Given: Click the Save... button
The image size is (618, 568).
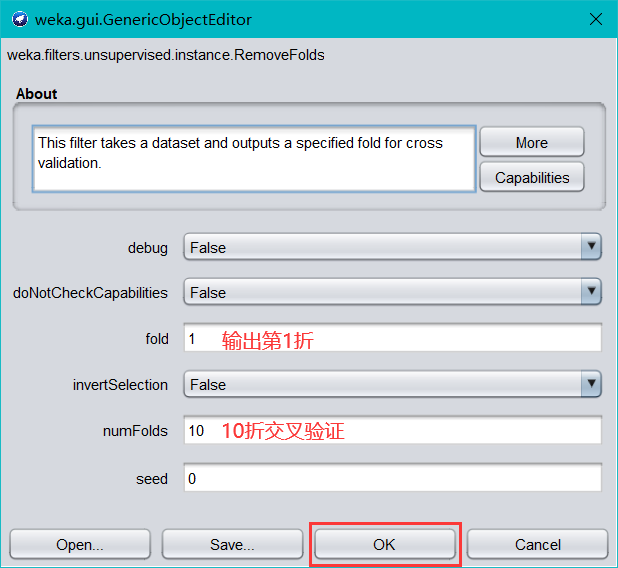Looking at the screenshot, I should tap(232, 544).
